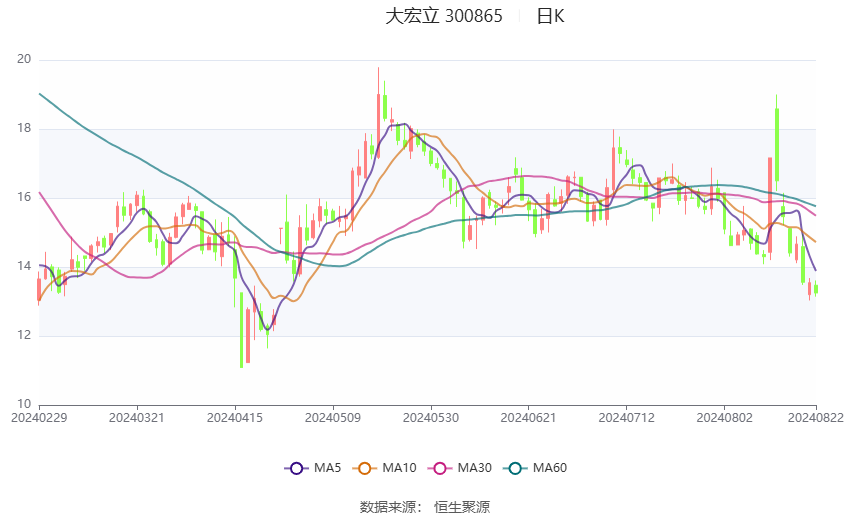Click the 20240321 x-axis date label

[x=137, y=418]
